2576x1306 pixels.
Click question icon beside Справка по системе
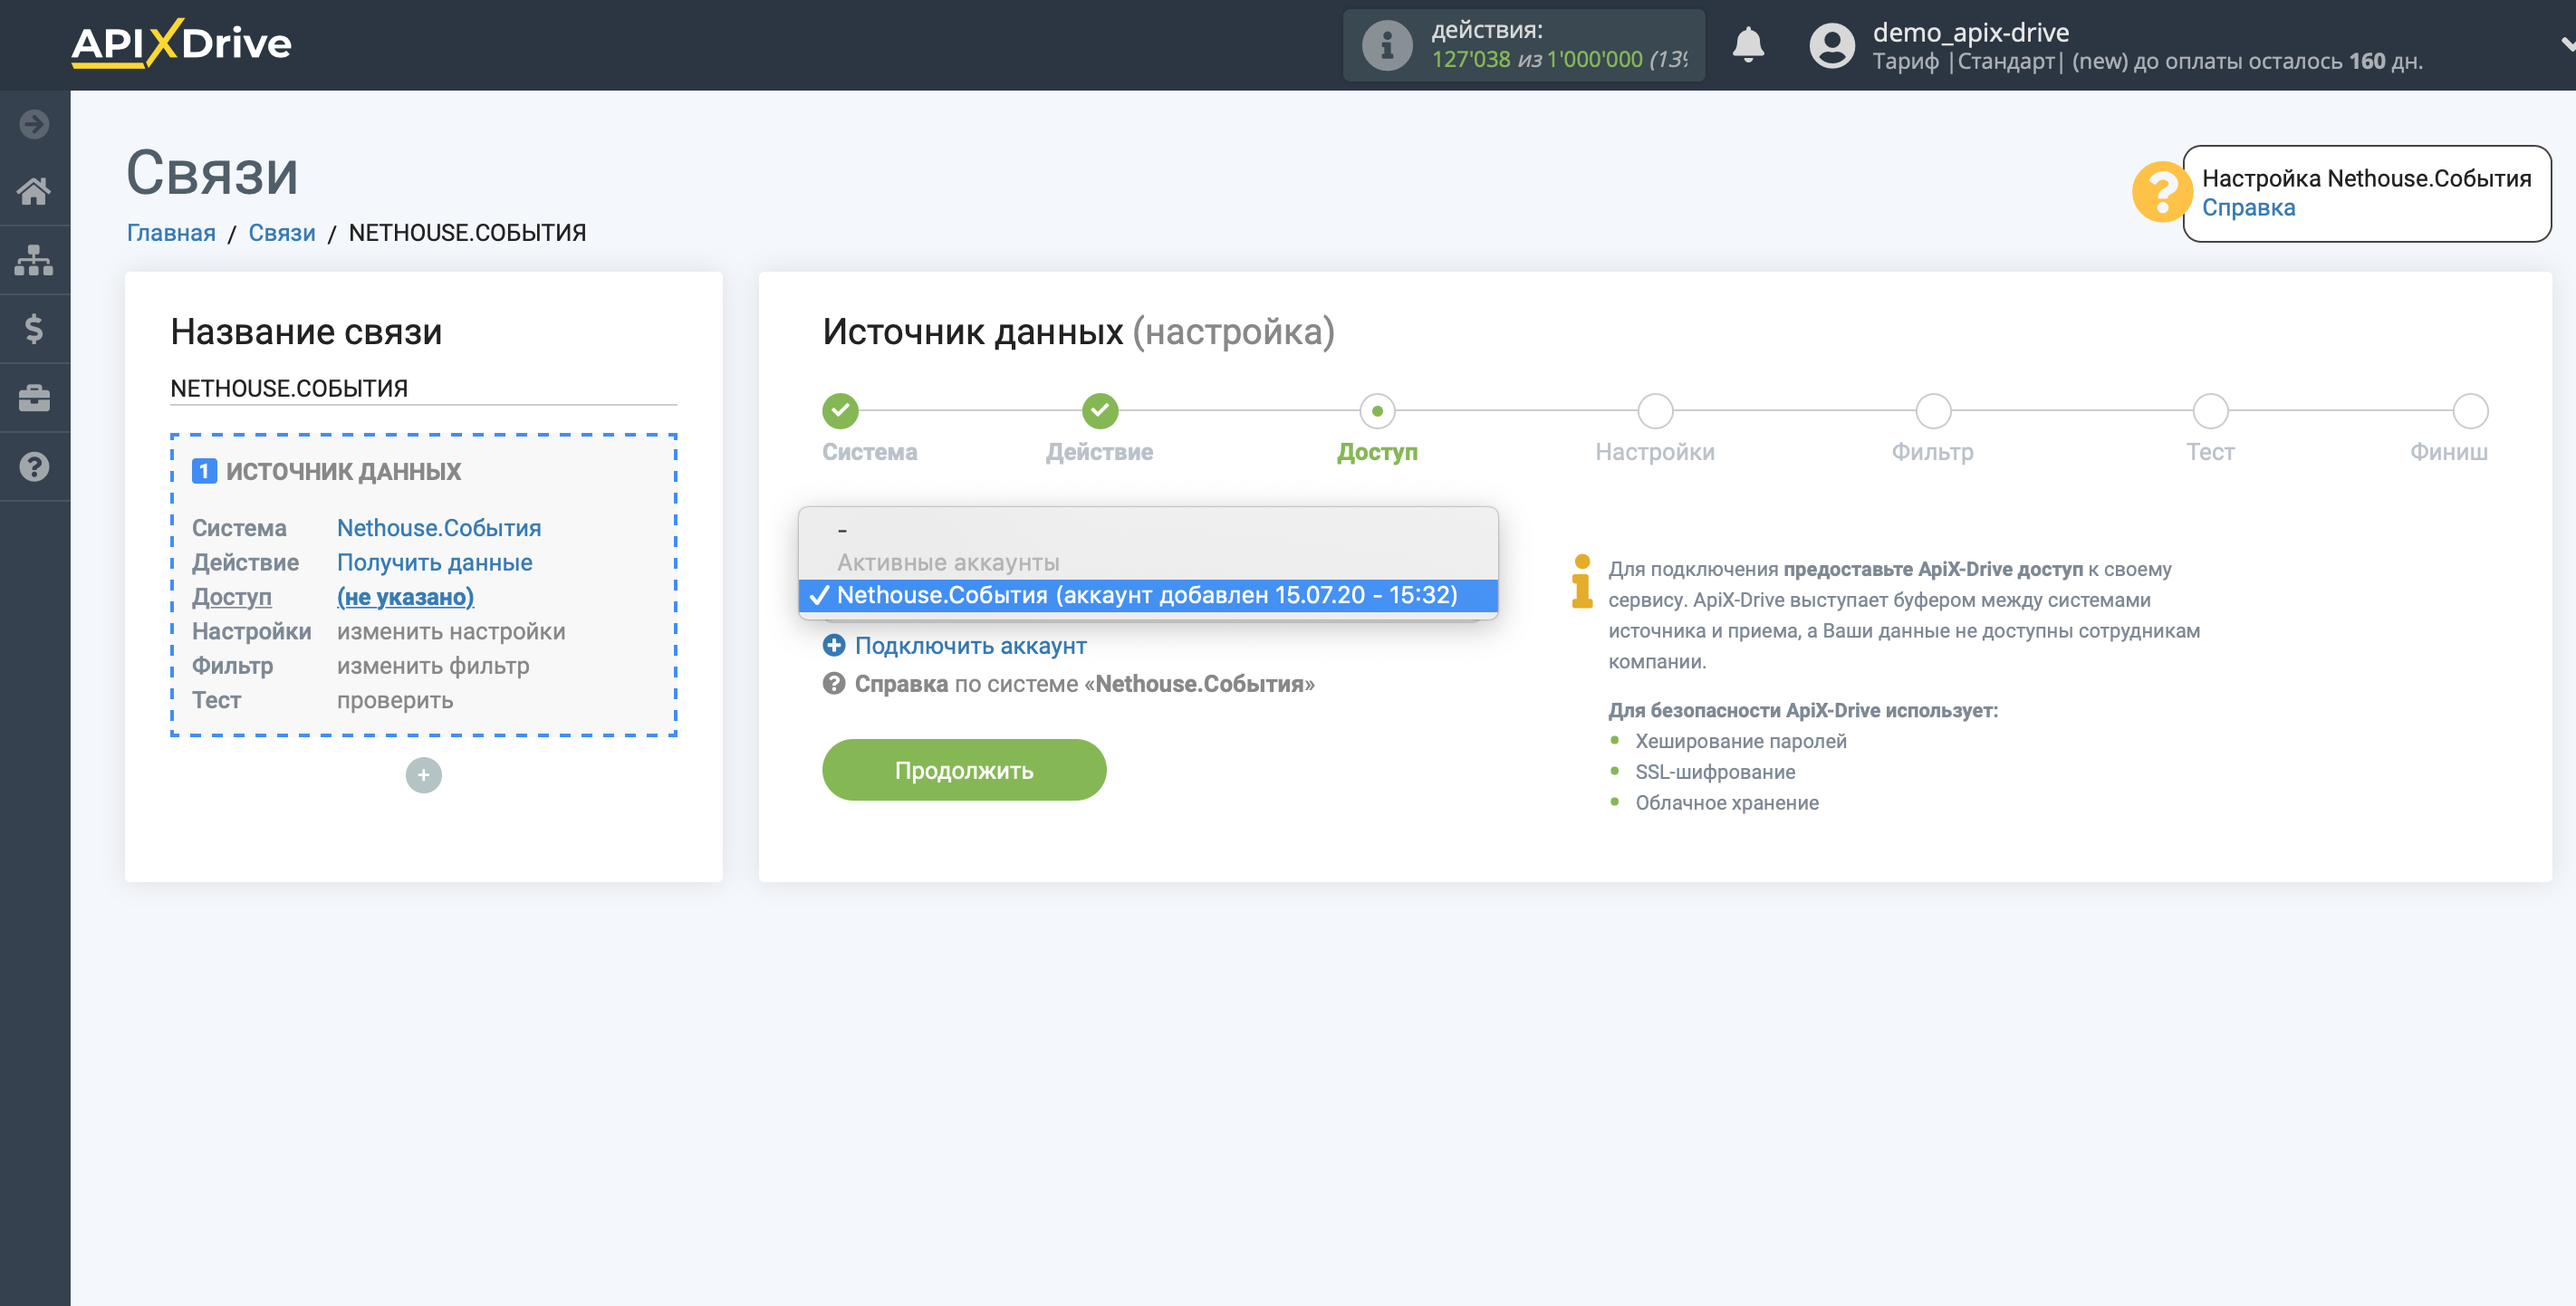834,684
